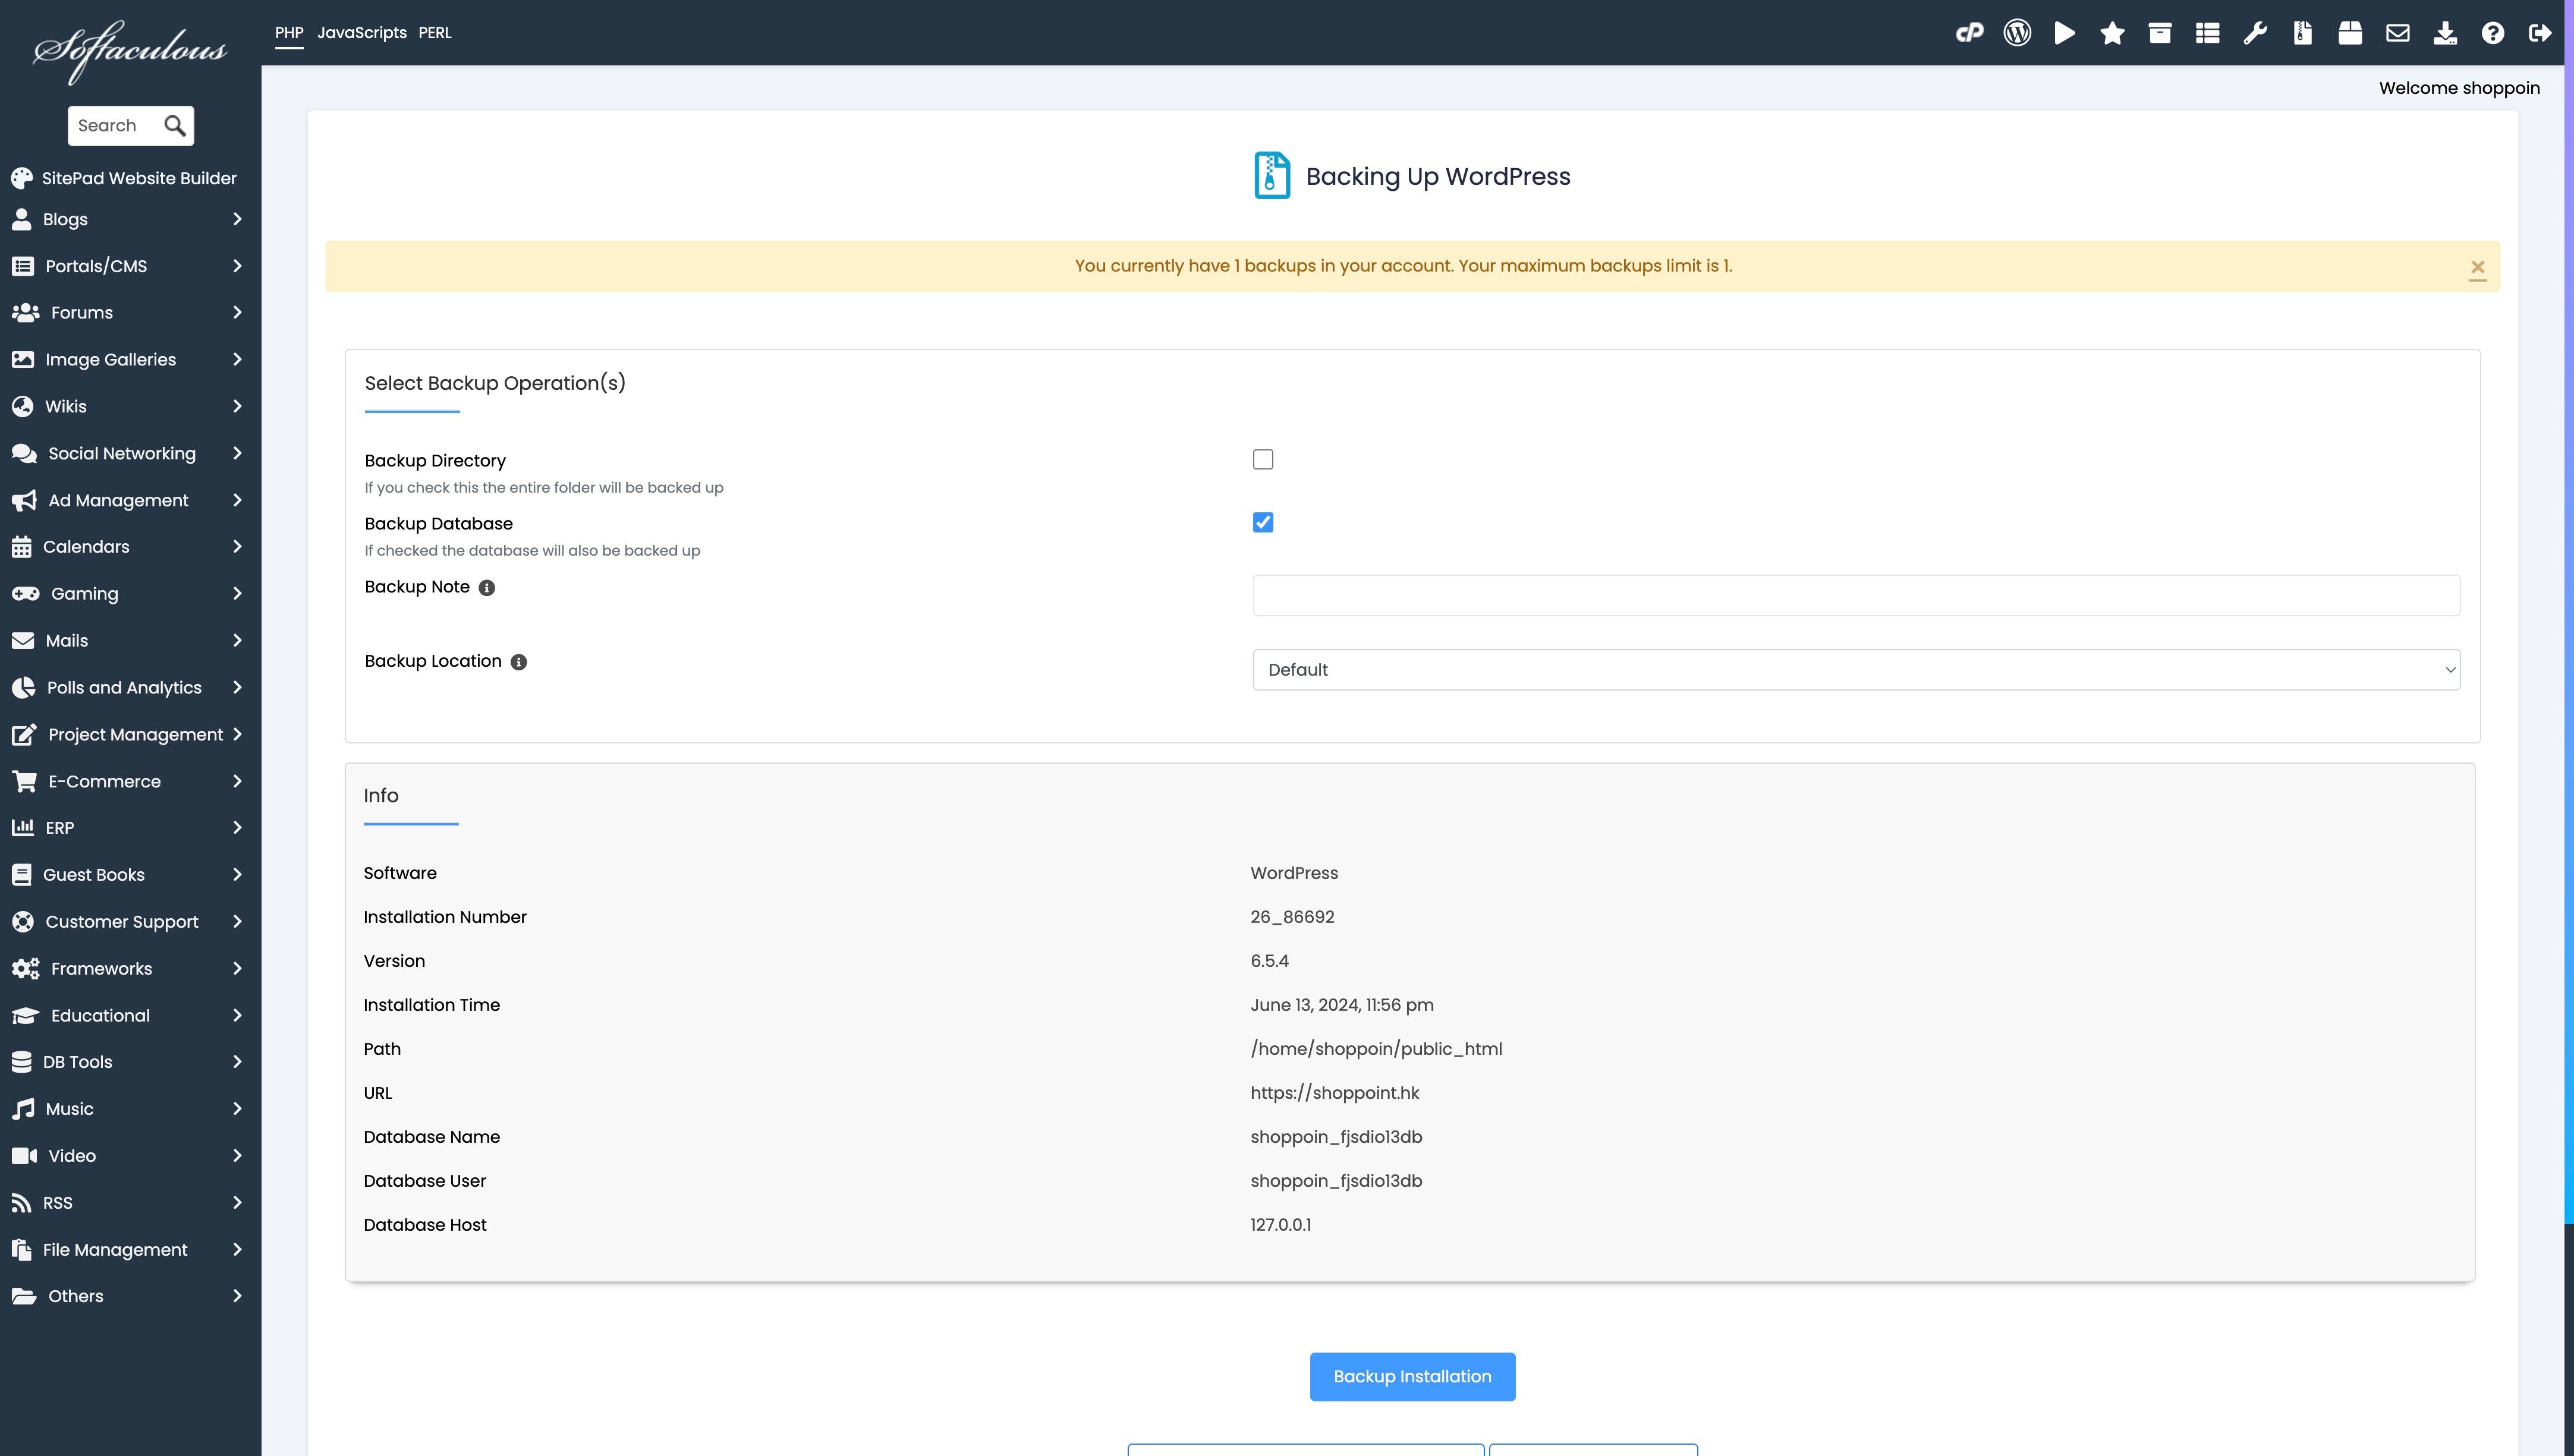This screenshot has height=1456, width=2574.
Task: Open the Educational category label
Action: (101, 1016)
